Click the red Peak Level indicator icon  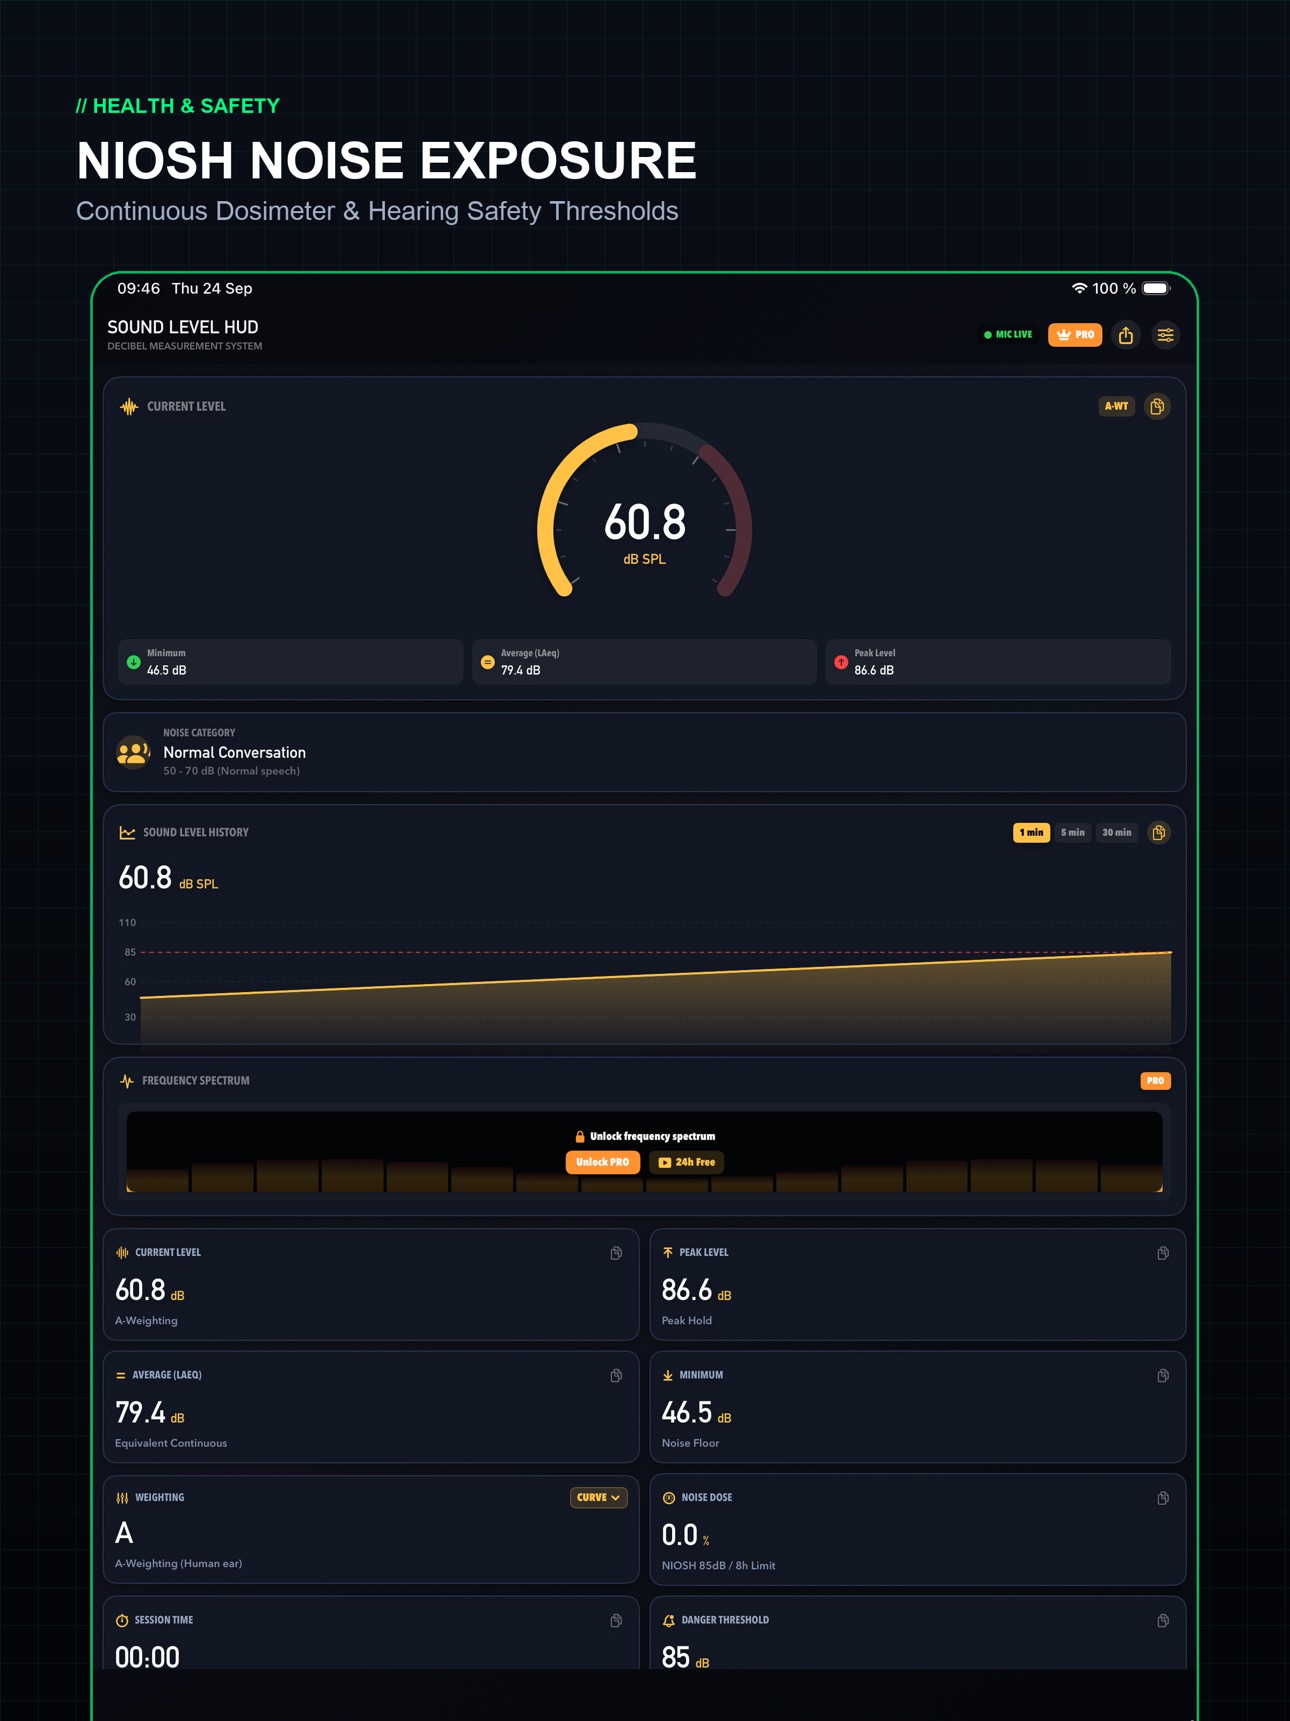841,662
